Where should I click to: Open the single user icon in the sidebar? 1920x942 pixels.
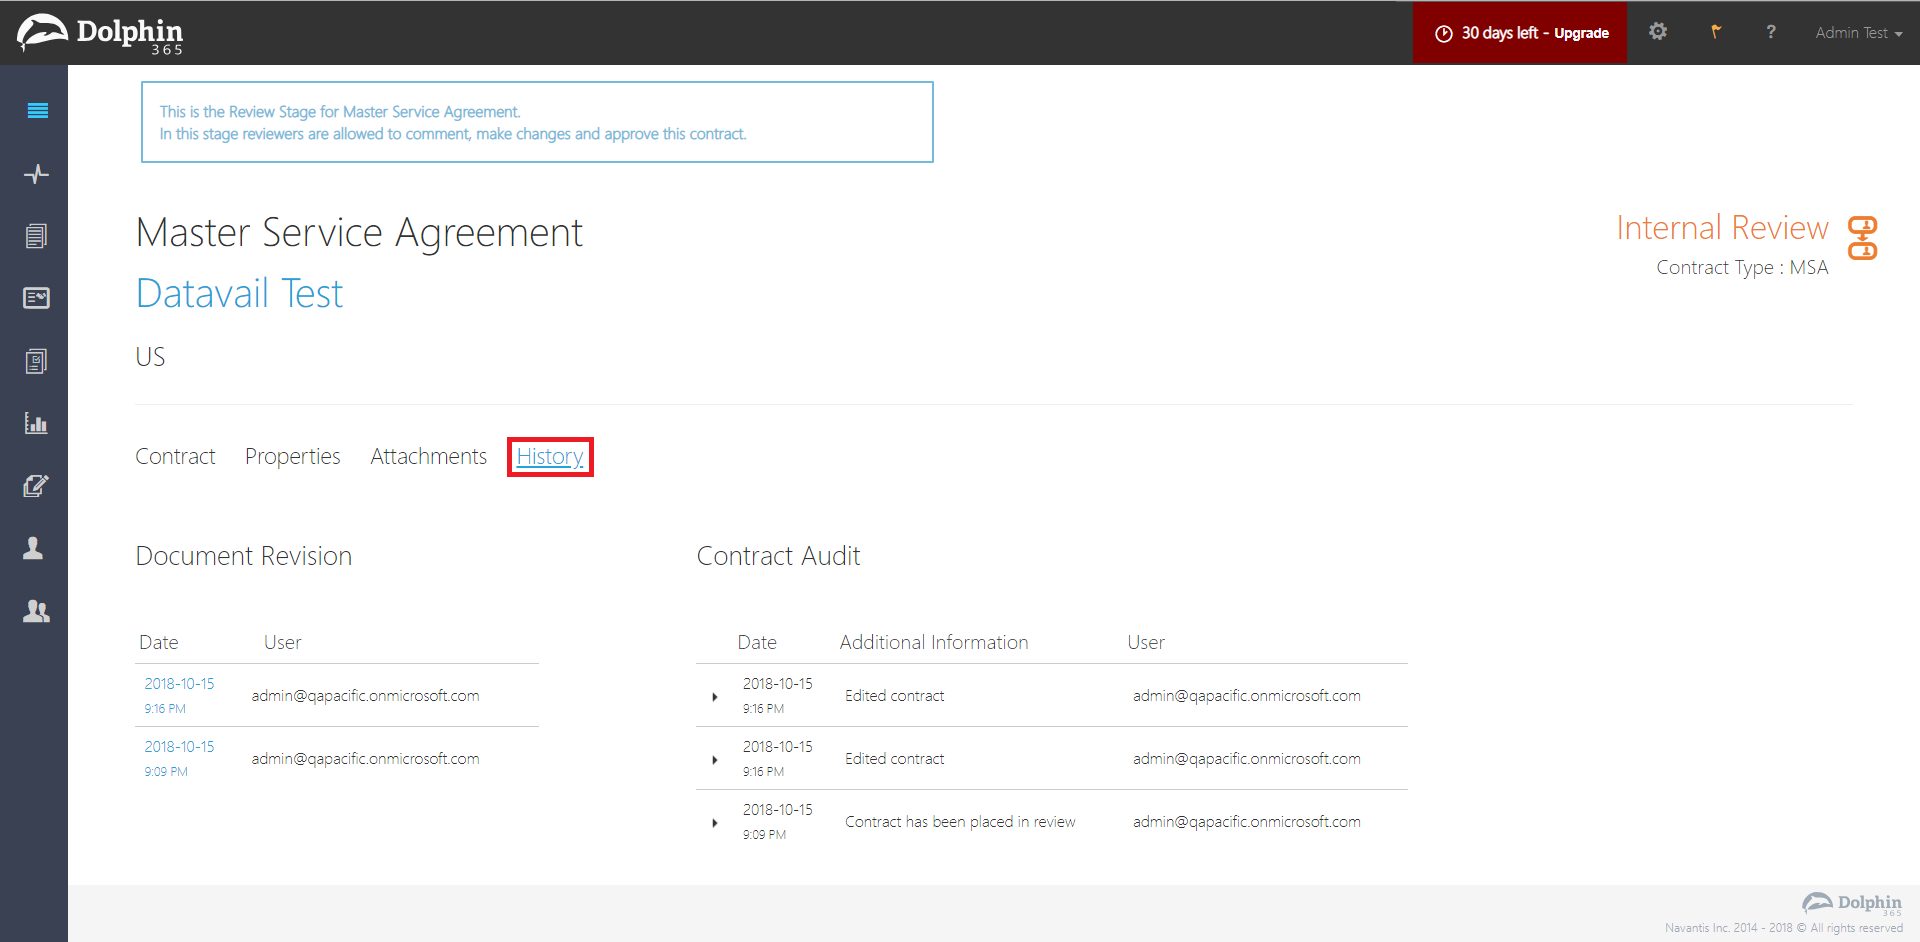(33, 548)
